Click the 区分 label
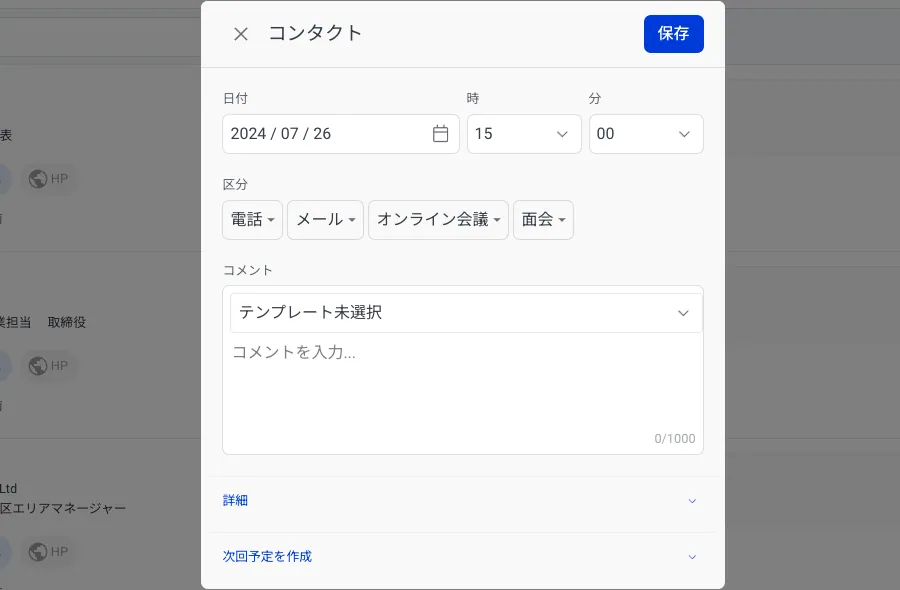The width and height of the screenshot is (900, 590). pyautogui.click(x=235, y=185)
